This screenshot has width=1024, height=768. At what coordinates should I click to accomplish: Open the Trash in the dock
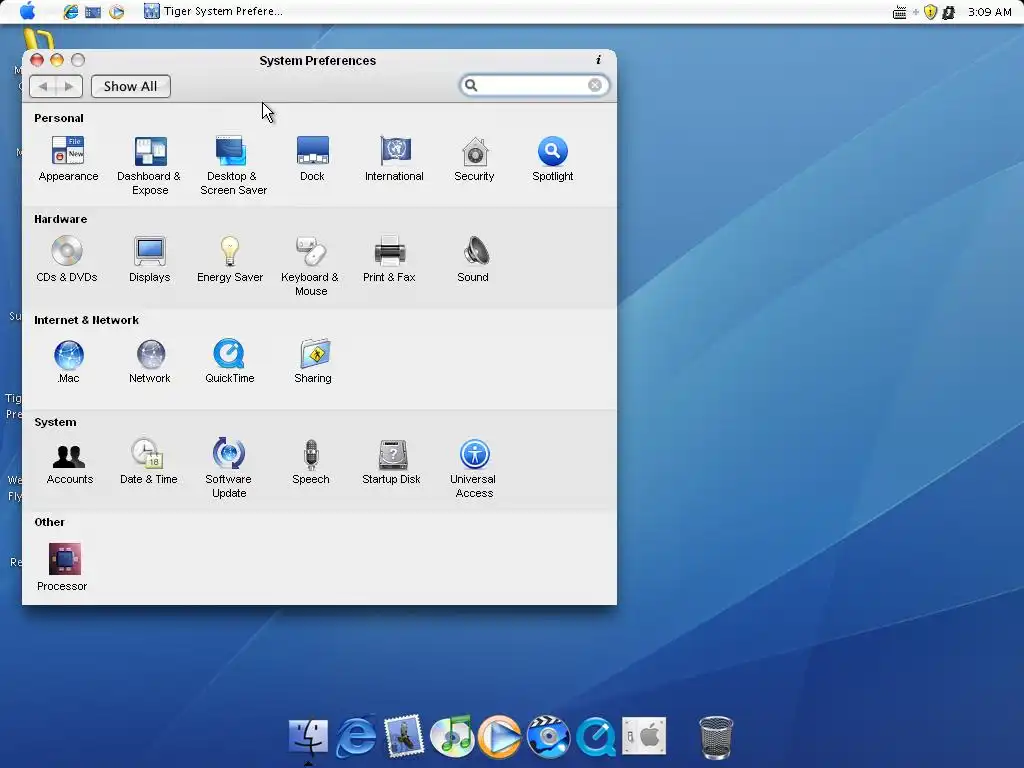pyautogui.click(x=716, y=738)
